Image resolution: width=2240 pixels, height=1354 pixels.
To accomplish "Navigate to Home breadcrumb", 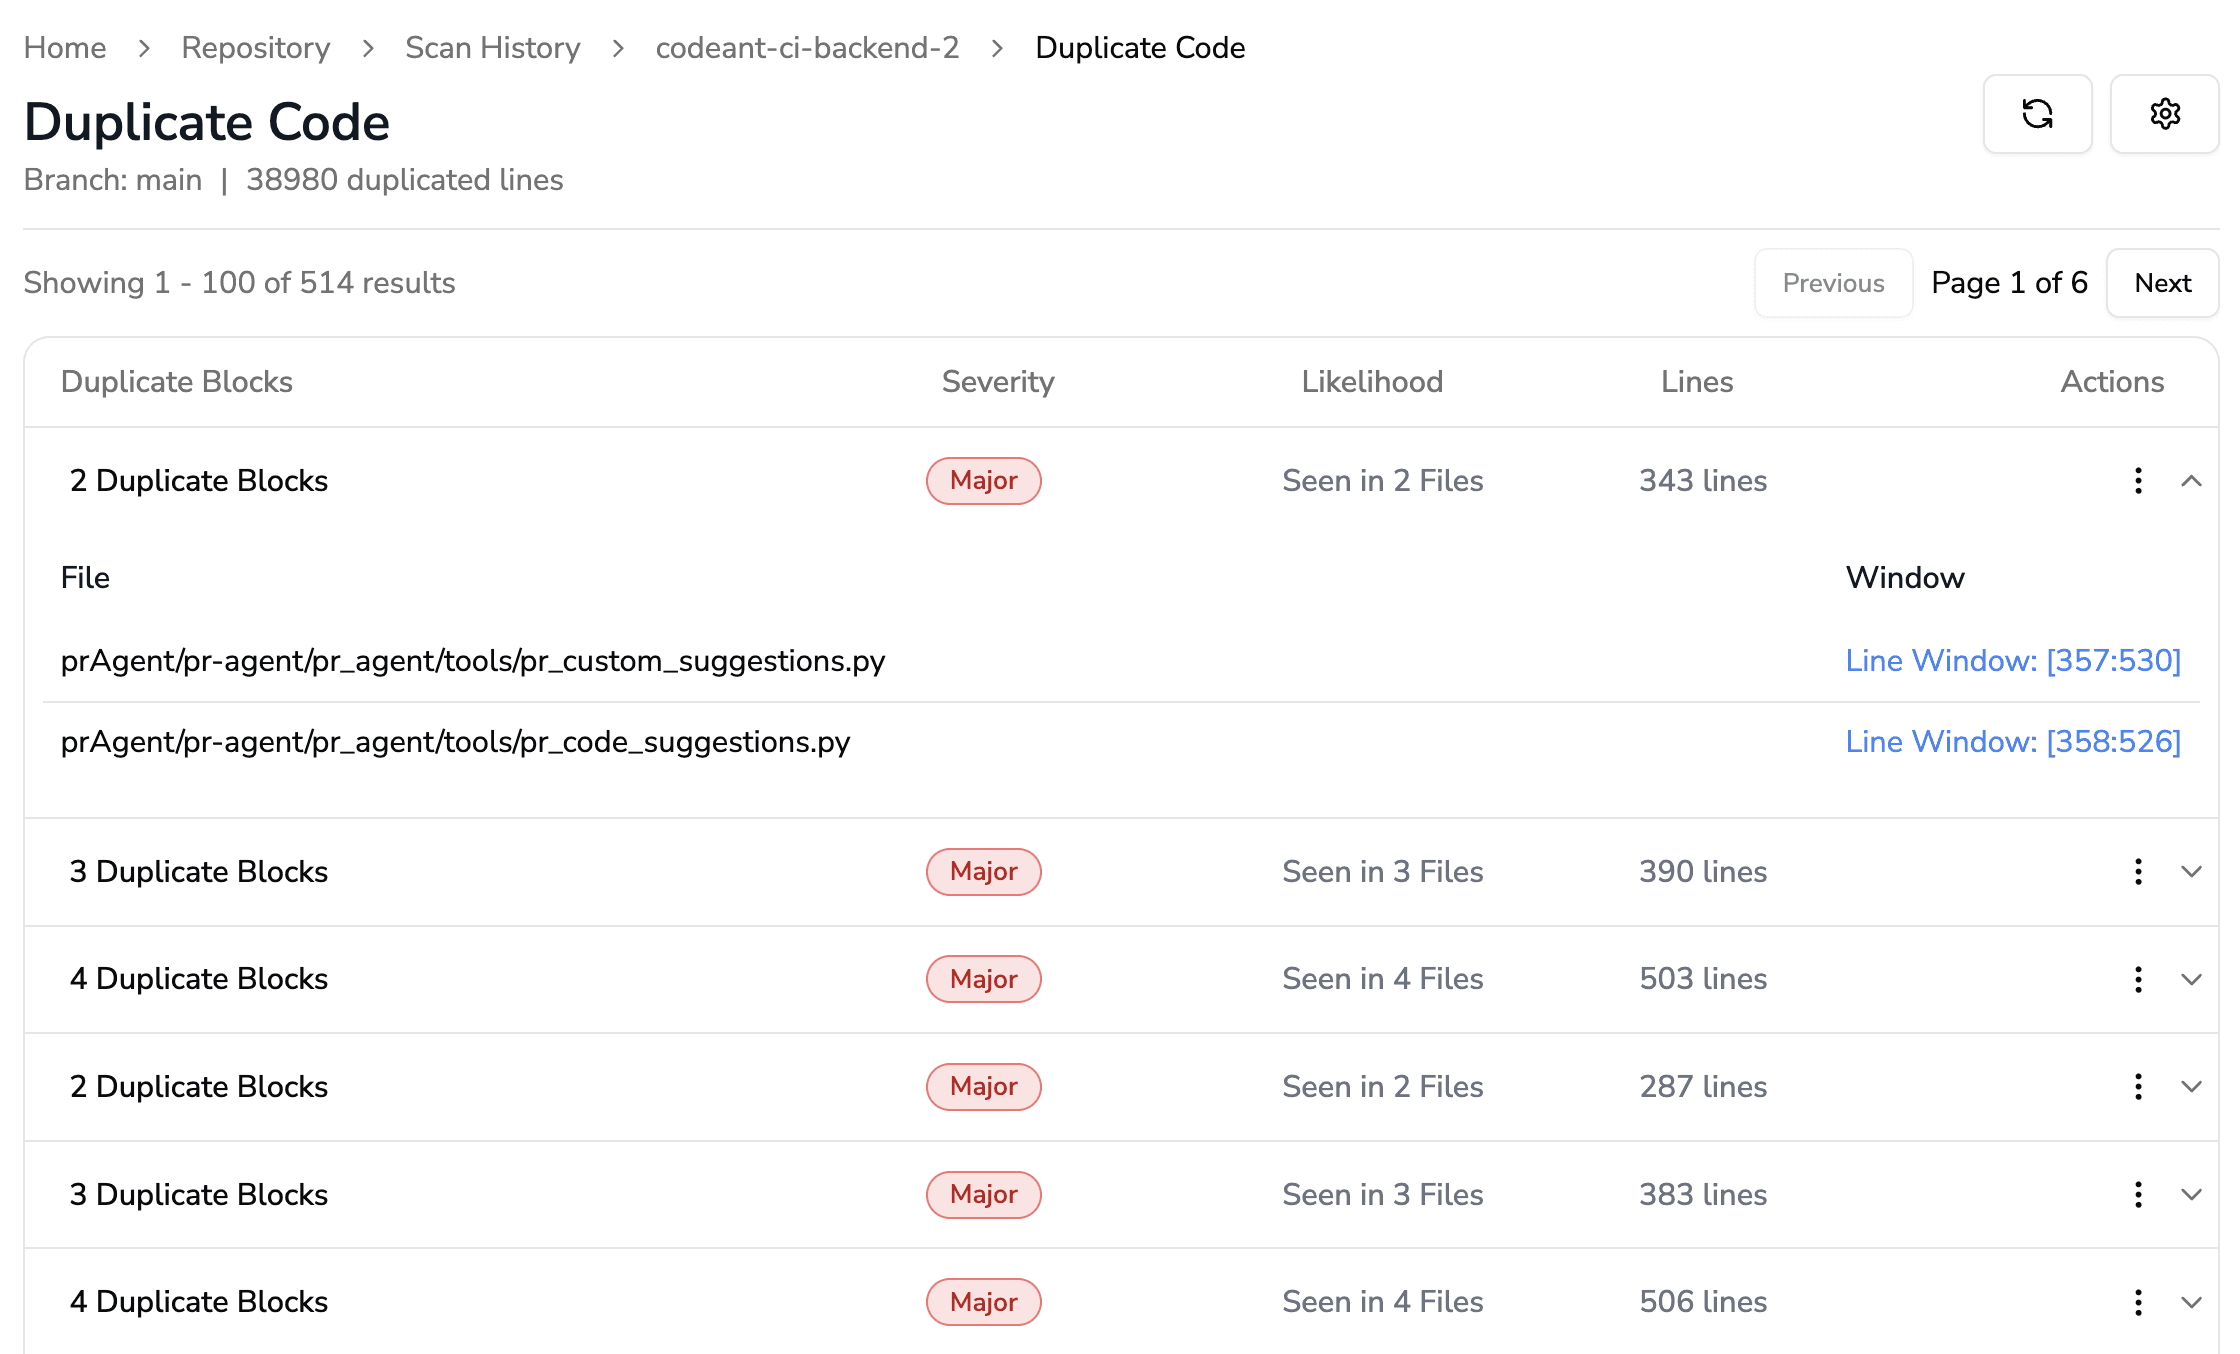I will pyautogui.click(x=64, y=47).
